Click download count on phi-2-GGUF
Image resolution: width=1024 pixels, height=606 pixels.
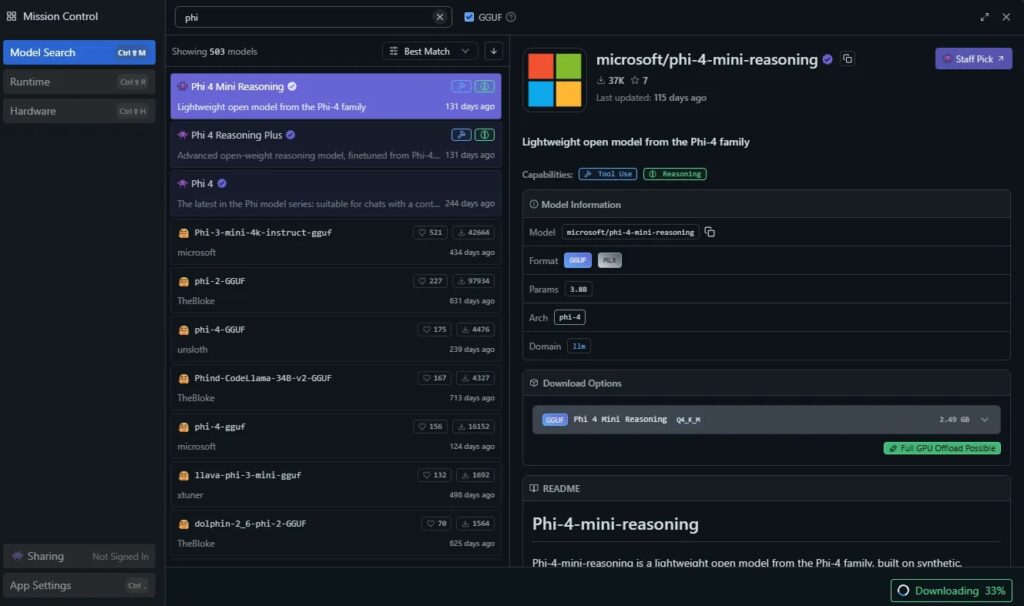tap(476, 281)
